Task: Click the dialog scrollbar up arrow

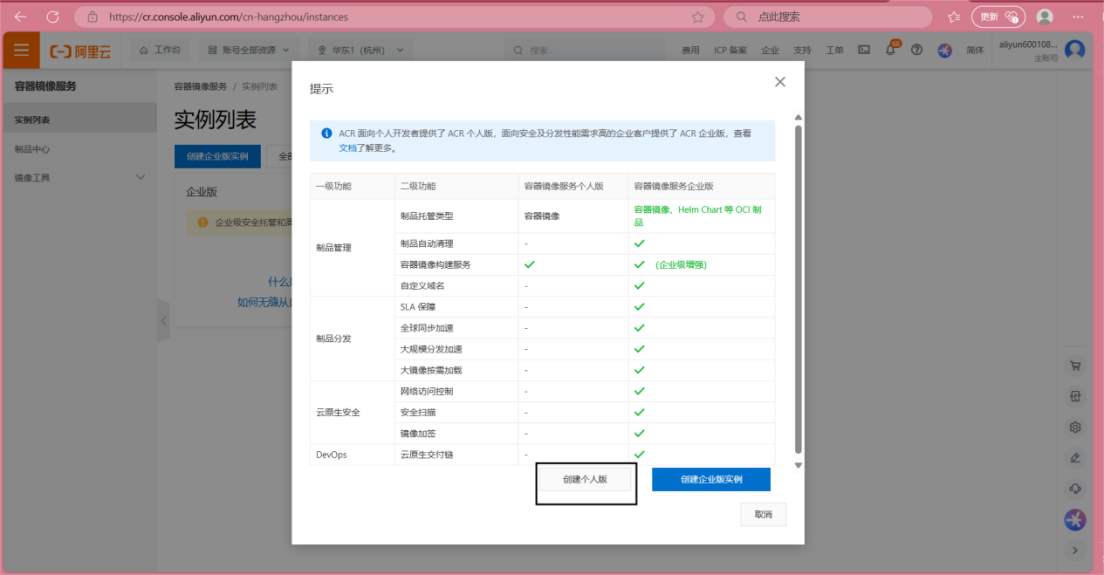Action: (798, 118)
